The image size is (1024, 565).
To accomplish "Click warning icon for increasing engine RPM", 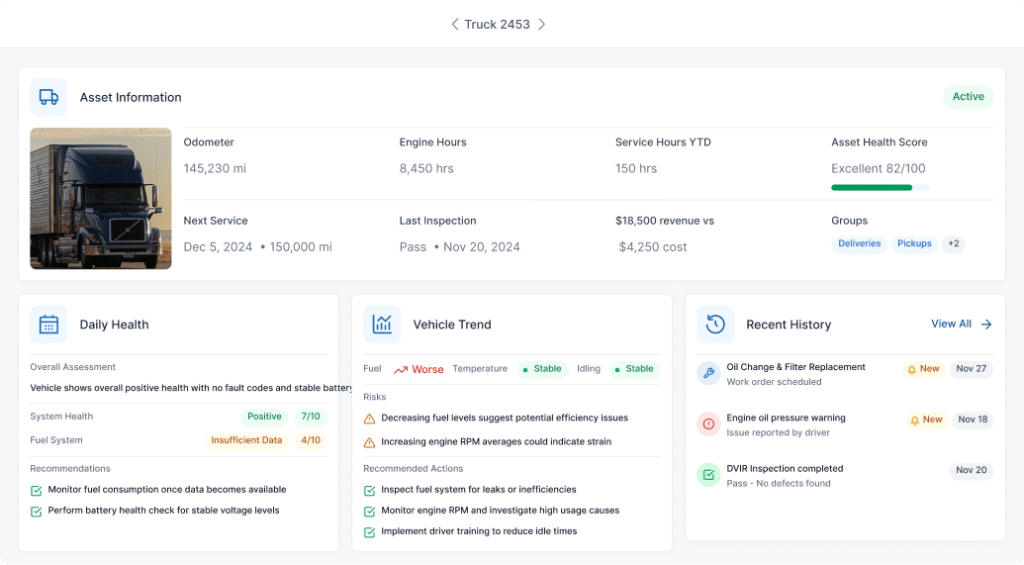I will pyautogui.click(x=369, y=443).
